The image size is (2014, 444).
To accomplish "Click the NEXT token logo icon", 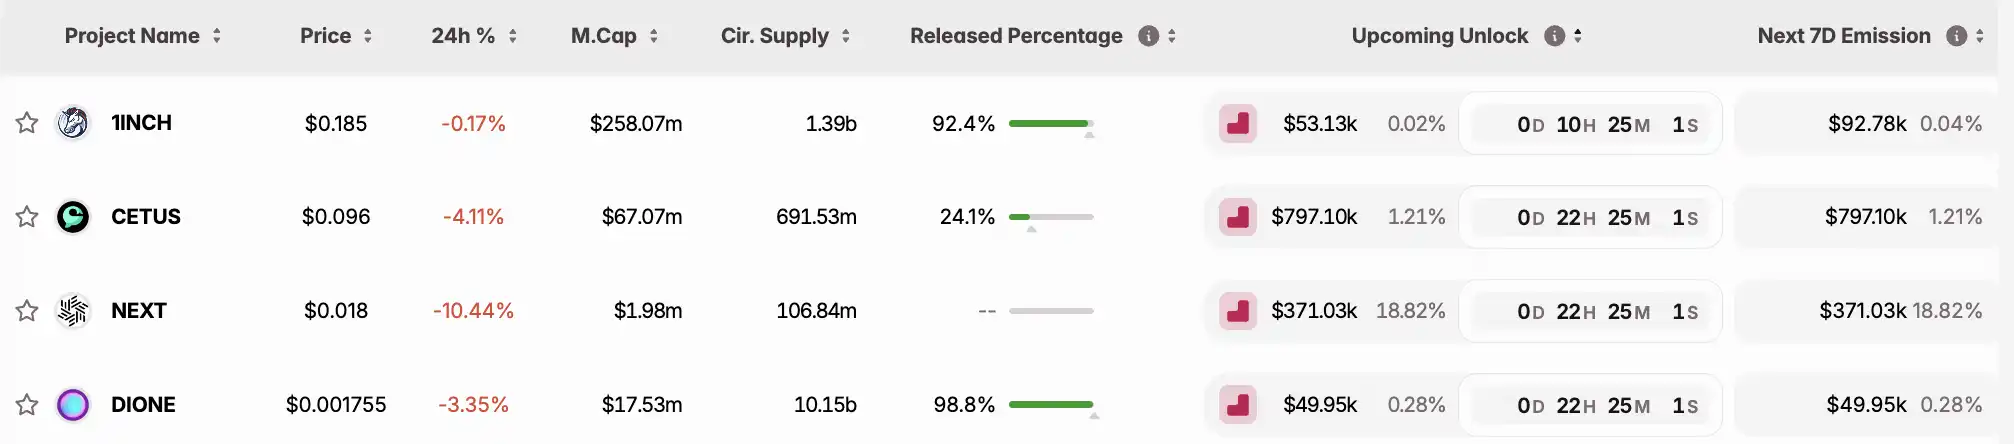I will point(73,311).
